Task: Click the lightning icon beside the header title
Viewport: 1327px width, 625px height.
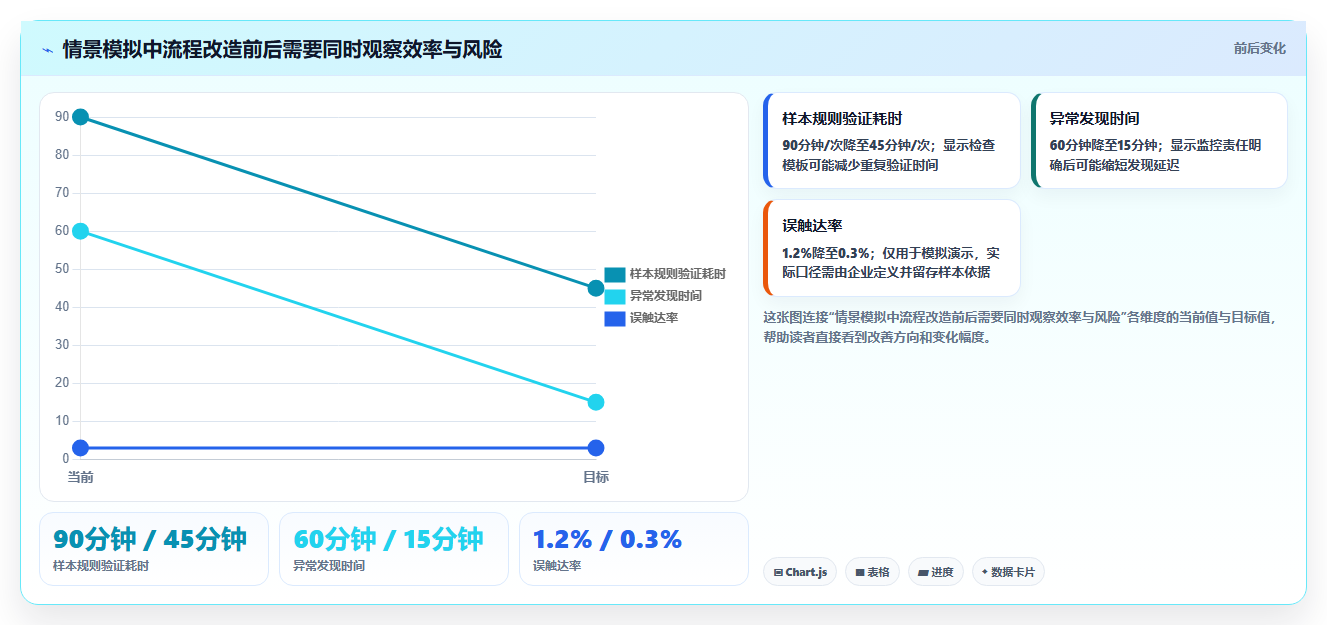Action: tap(47, 49)
